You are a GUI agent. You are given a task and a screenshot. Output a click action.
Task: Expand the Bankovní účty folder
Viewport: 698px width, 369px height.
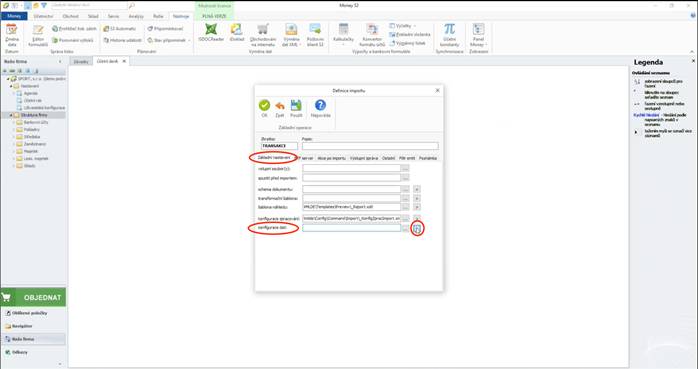(x=14, y=122)
